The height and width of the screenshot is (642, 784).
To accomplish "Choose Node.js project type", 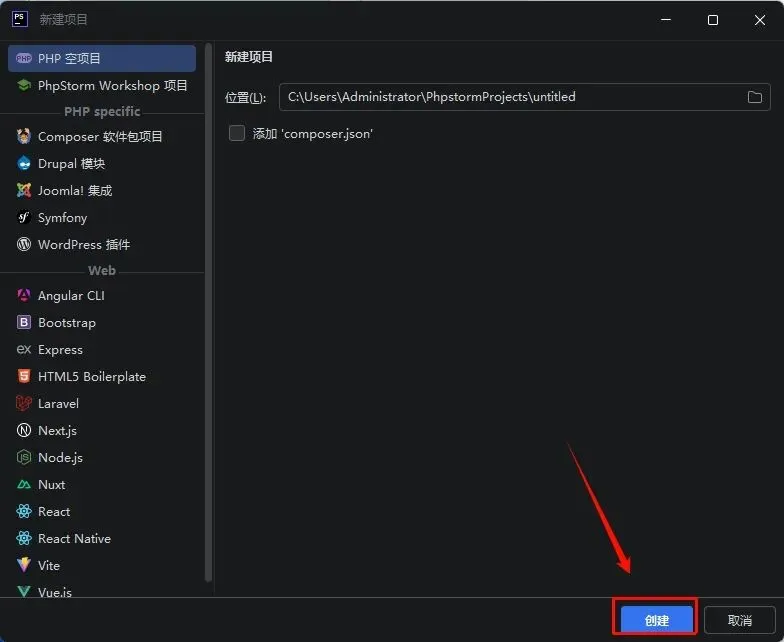I will pos(102,458).
